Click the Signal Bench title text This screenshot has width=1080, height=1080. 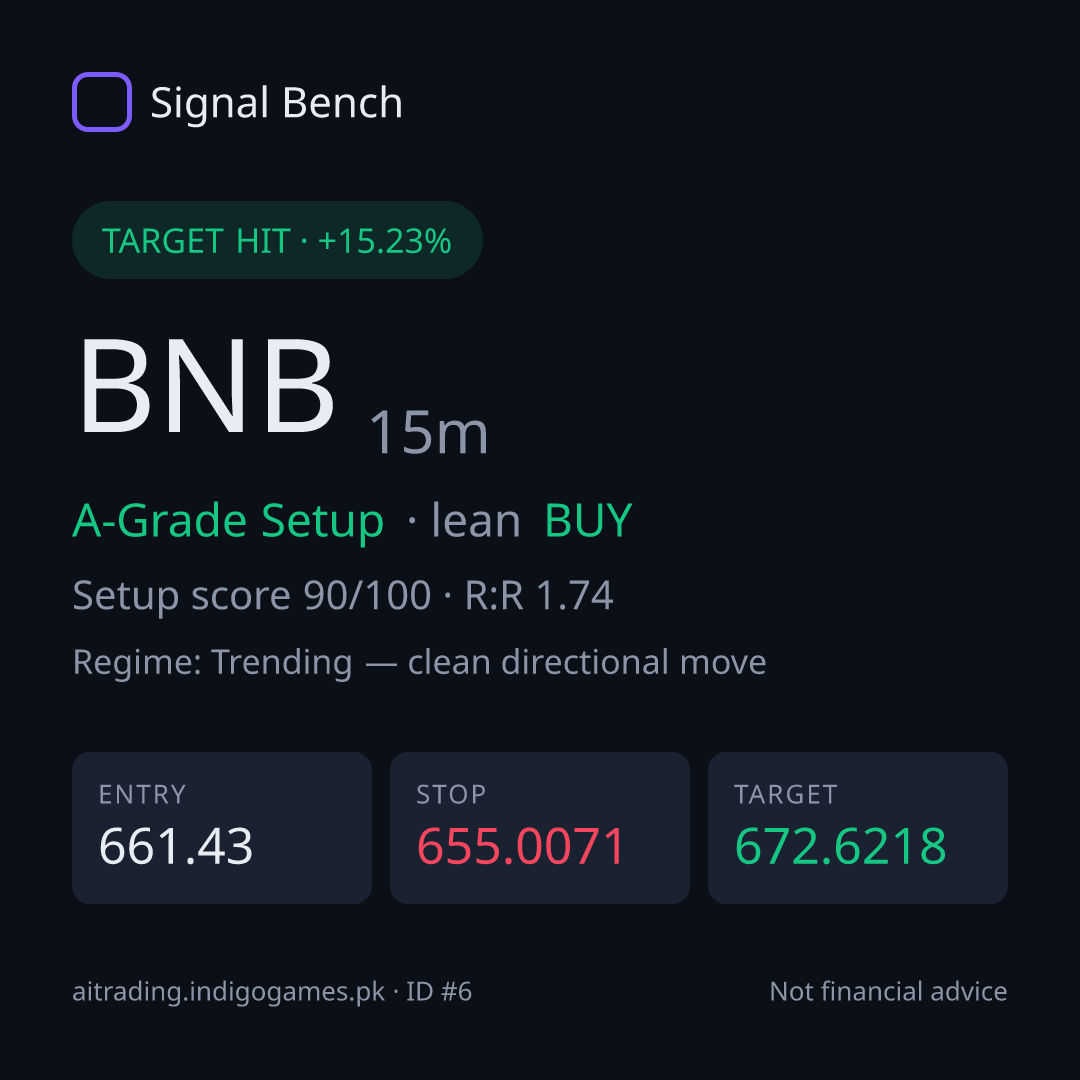(x=276, y=103)
